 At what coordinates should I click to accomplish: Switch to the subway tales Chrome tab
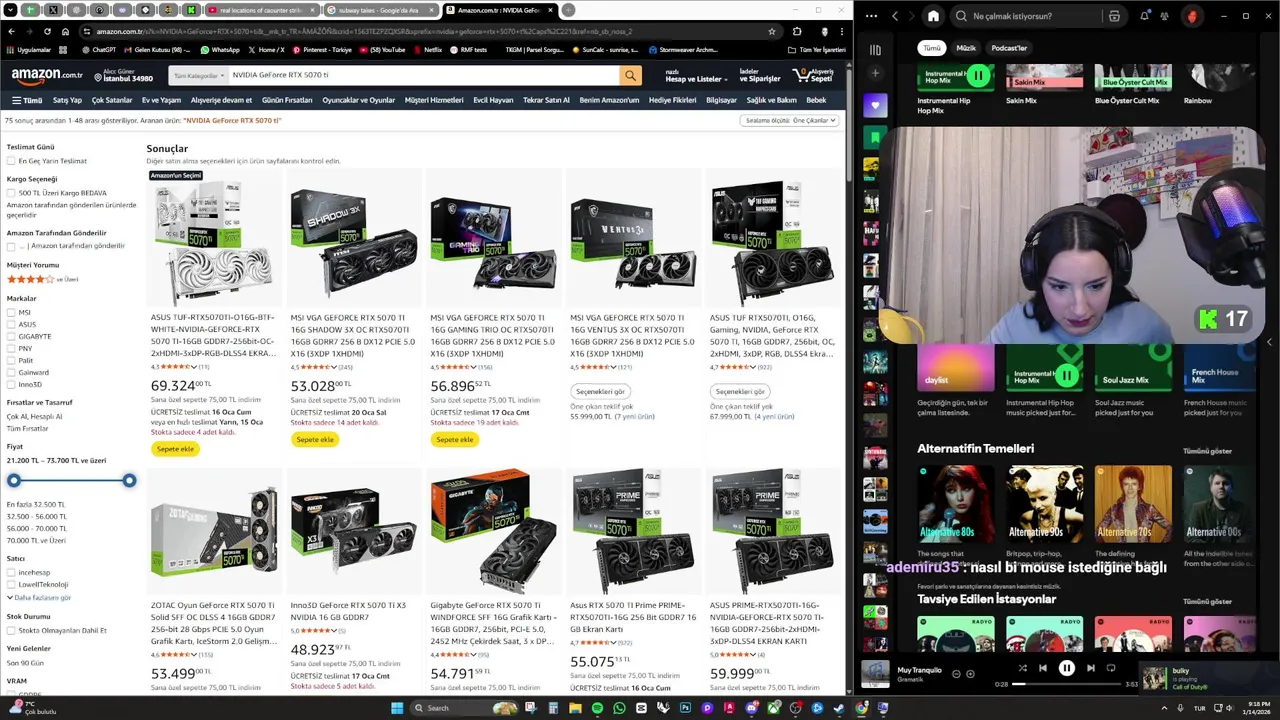380,10
